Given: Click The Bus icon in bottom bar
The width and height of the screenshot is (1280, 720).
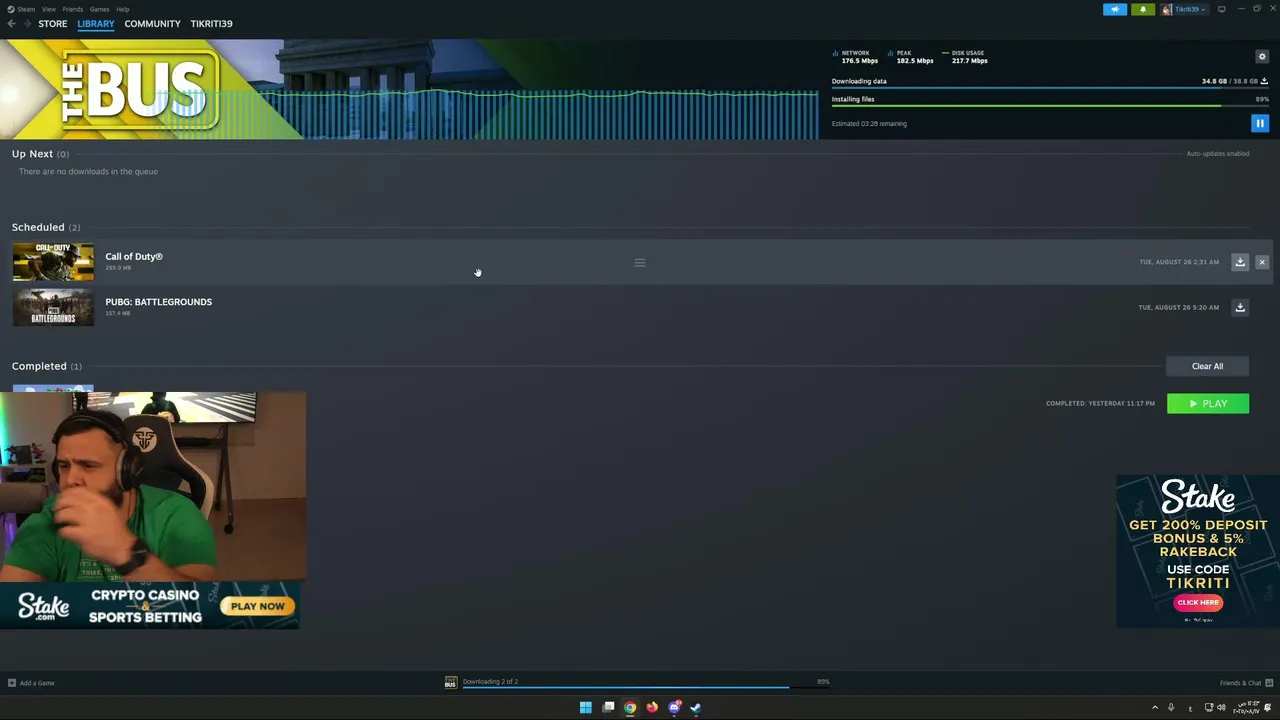Looking at the screenshot, I should (x=450, y=683).
